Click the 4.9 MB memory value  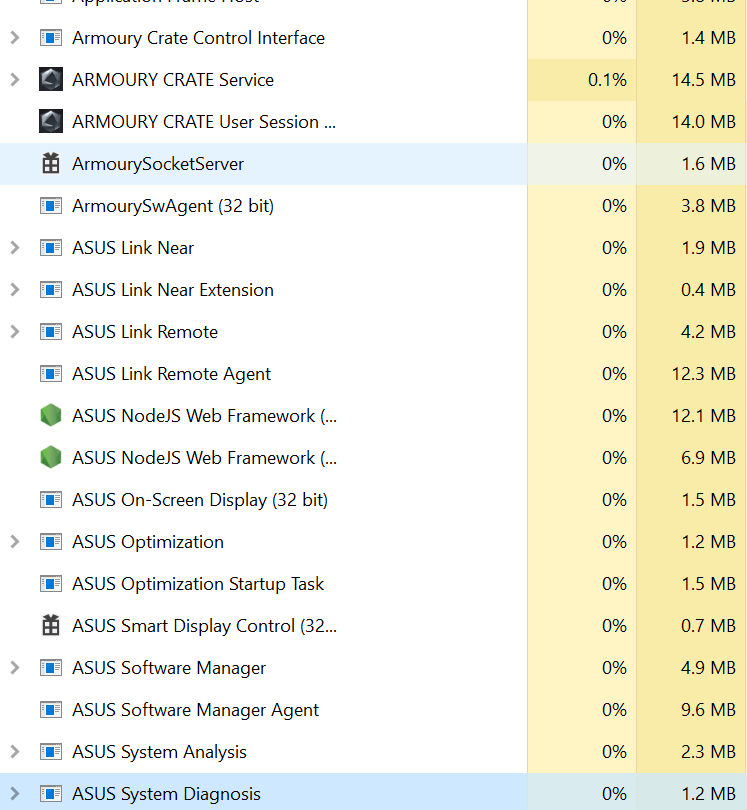[708, 668]
